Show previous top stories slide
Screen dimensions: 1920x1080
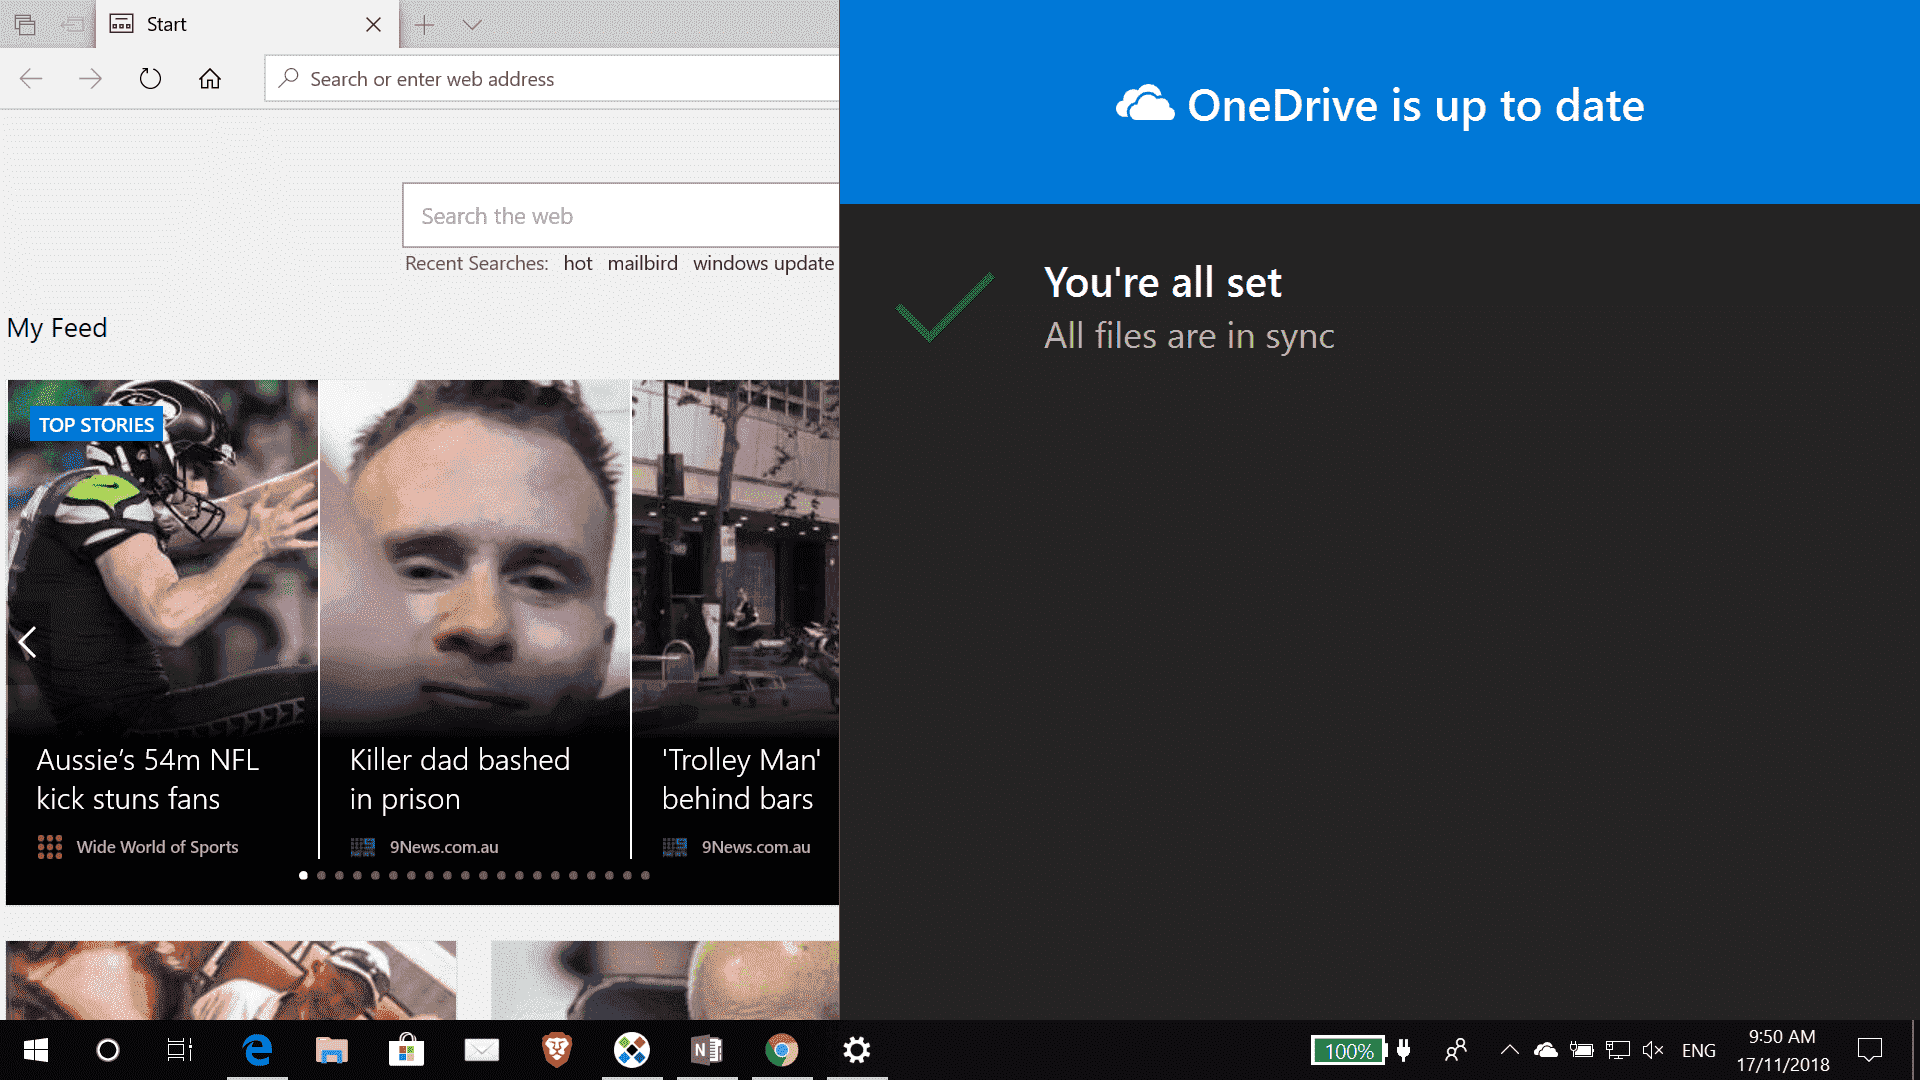pos(28,642)
